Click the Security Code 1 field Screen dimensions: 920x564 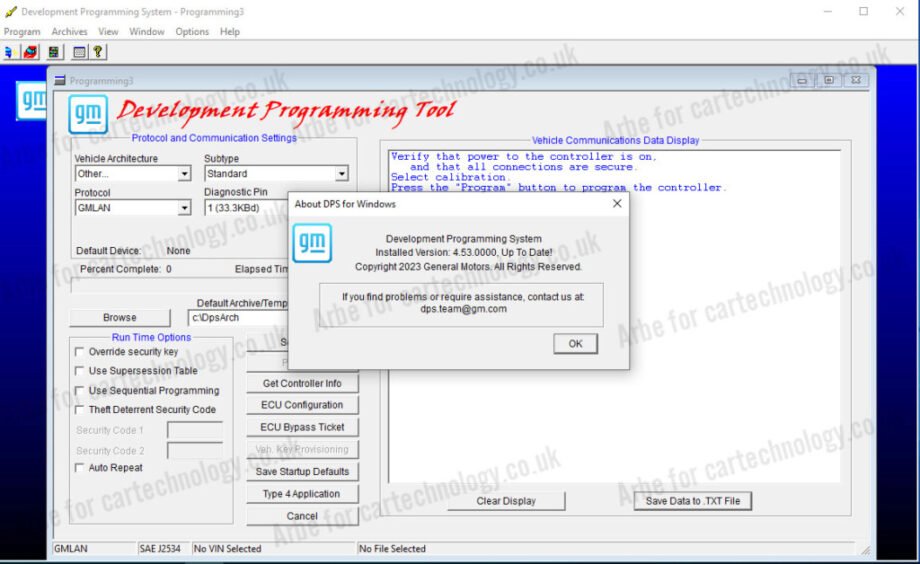(195, 430)
